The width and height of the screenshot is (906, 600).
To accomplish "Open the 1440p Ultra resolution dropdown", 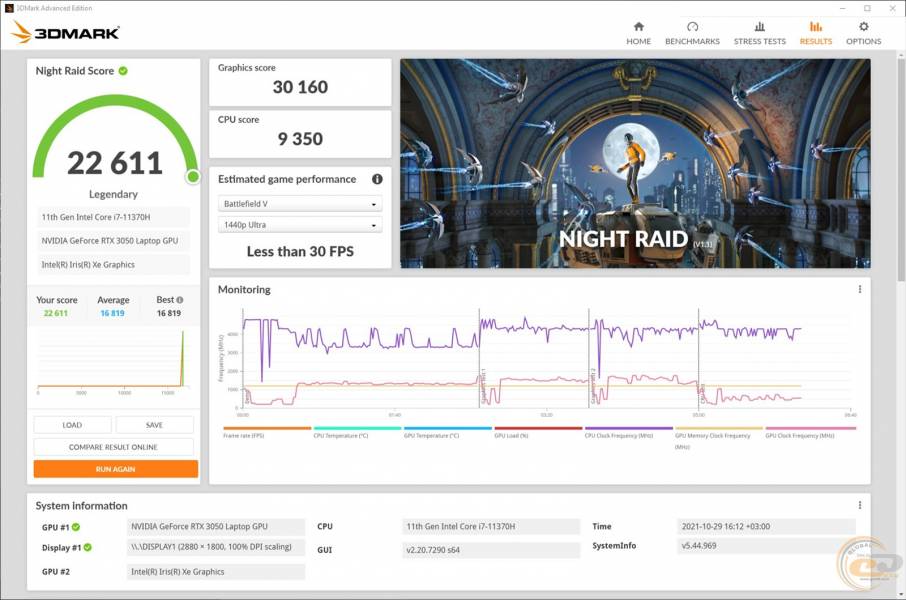I will 300,225.
